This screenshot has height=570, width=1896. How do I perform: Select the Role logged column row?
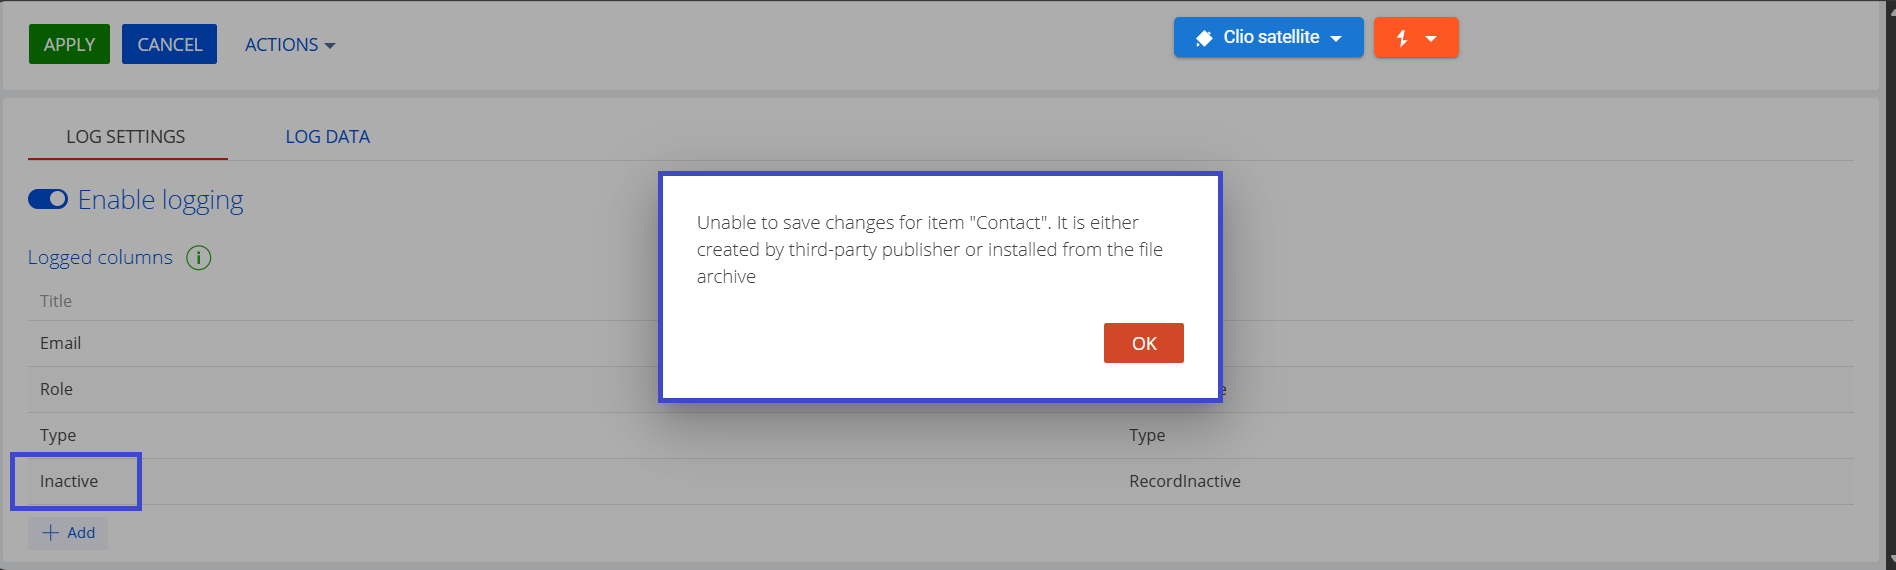57,389
